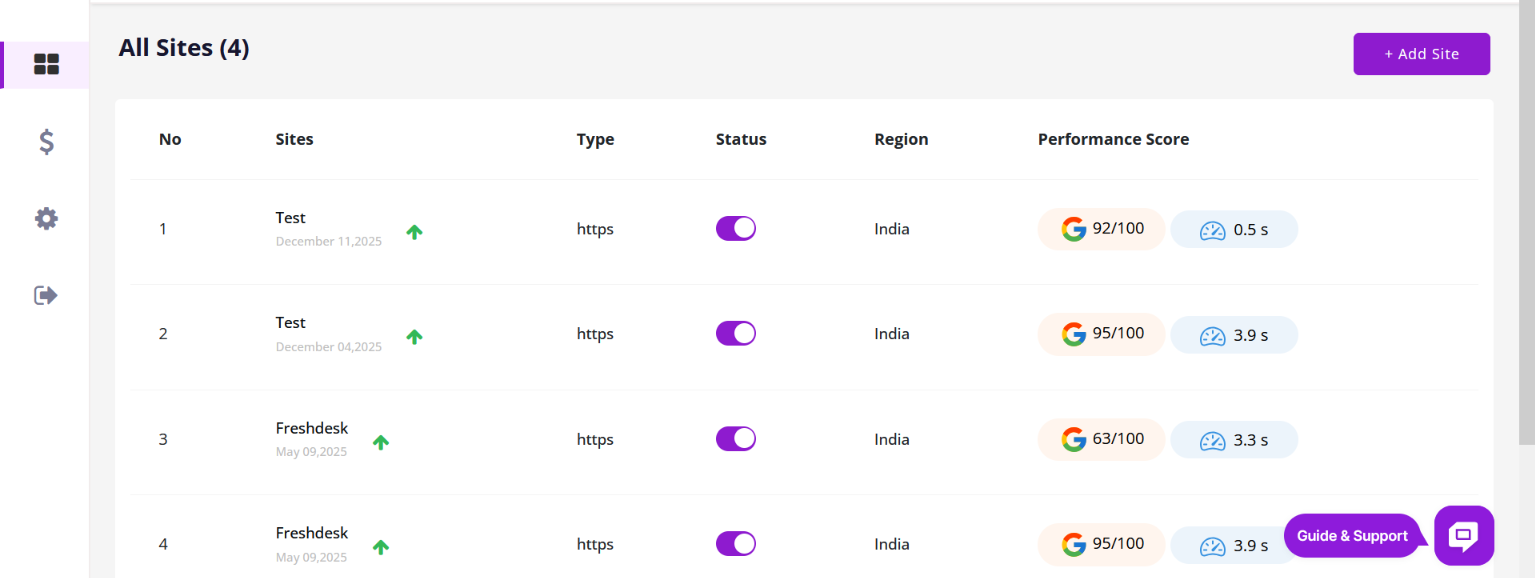Click the + Add Site button
The image size is (1535, 578).
click(x=1421, y=54)
